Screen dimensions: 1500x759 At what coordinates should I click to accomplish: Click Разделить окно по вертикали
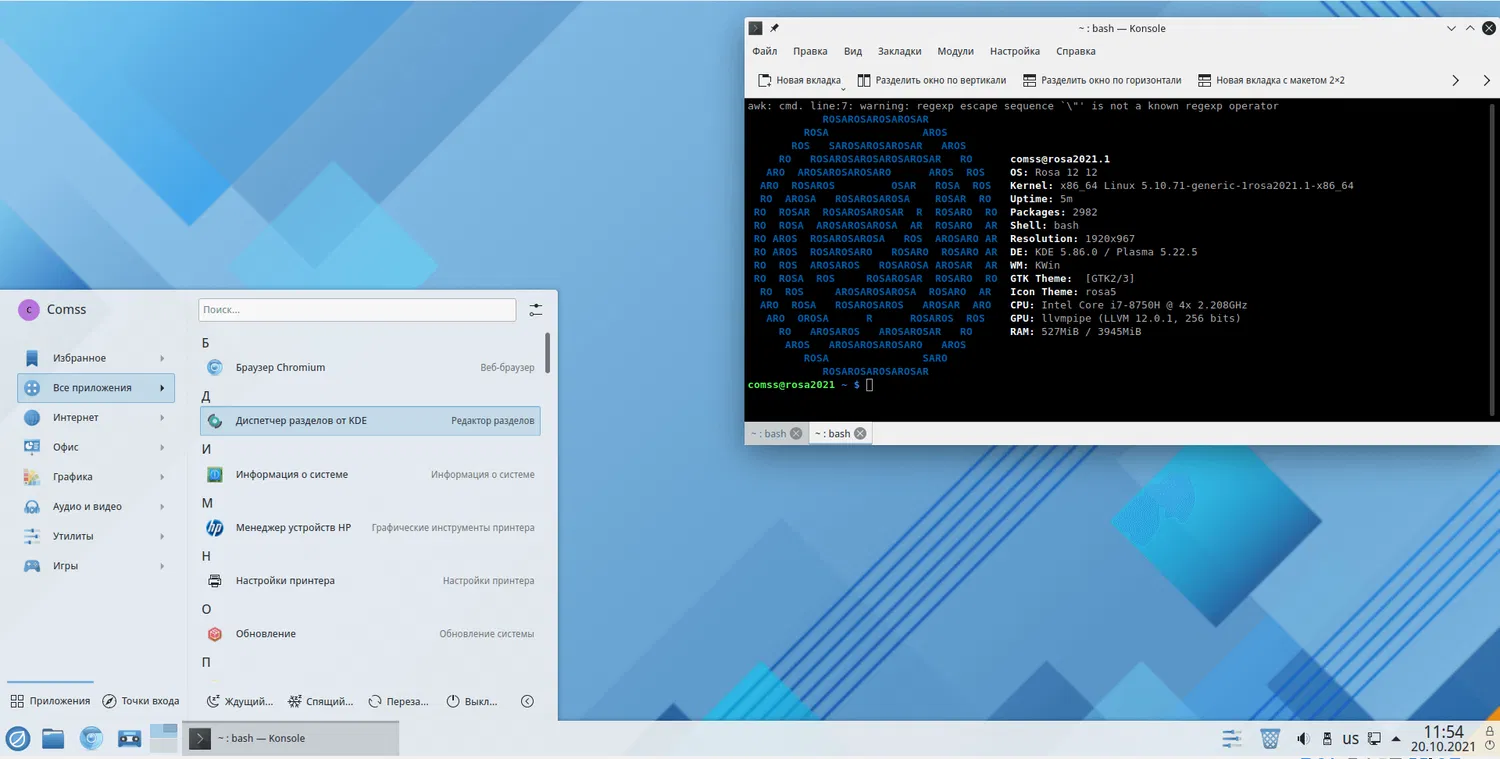click(932, 80)
